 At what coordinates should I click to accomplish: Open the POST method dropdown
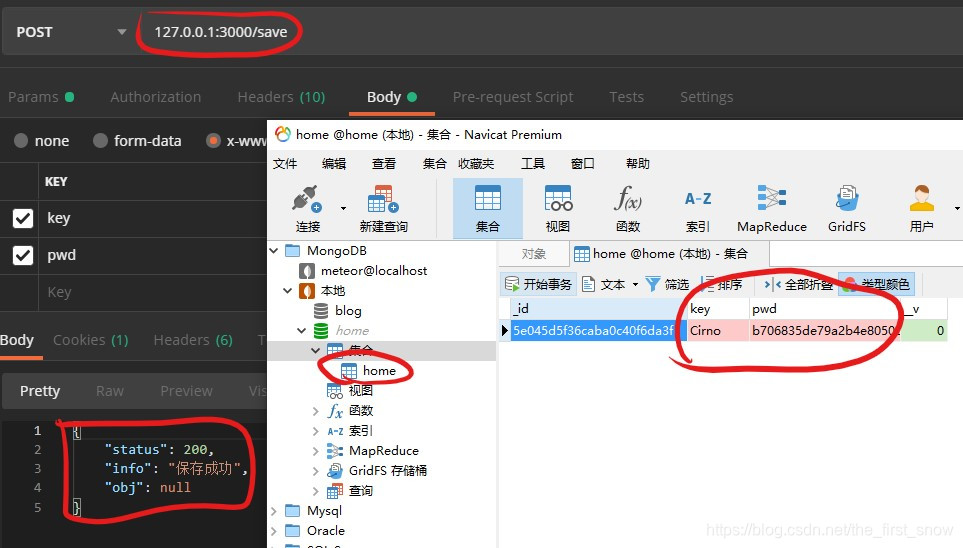point(68,32)
